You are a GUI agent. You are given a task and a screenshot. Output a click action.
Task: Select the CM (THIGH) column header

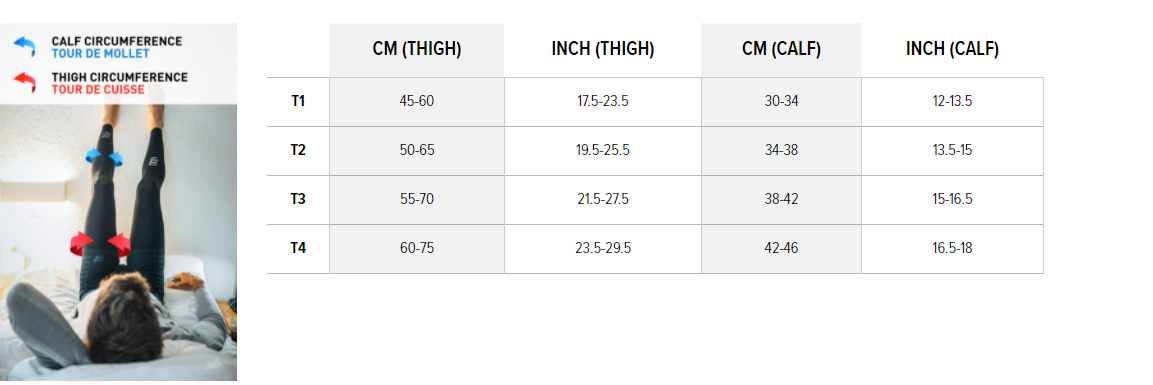[x=417, y=50]
